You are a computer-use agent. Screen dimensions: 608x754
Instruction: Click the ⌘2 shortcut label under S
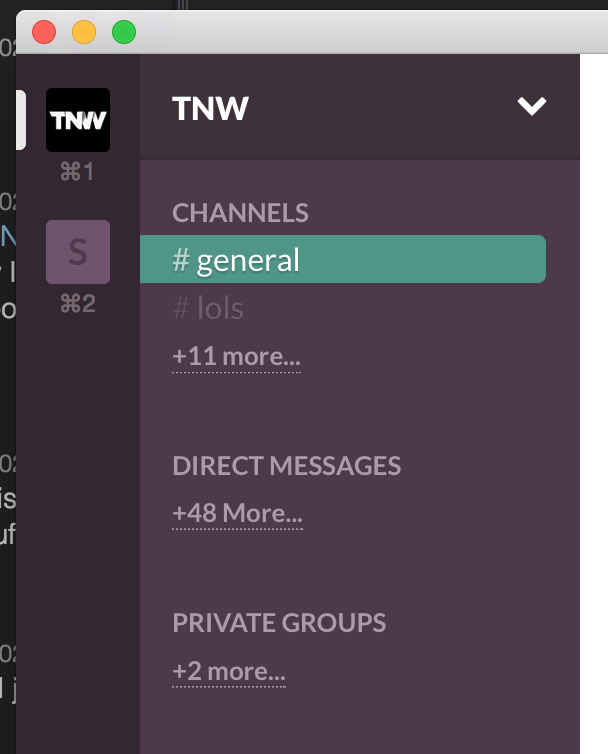coord(78,304)
